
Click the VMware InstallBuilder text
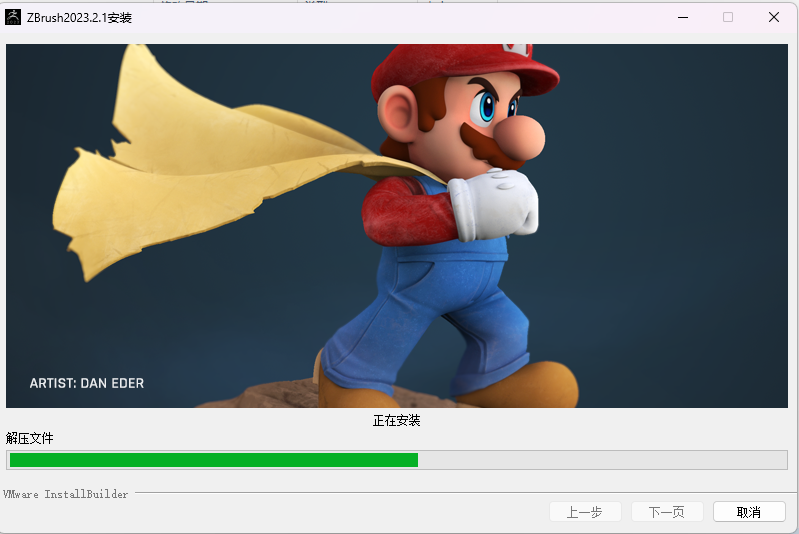click(65, 494)
